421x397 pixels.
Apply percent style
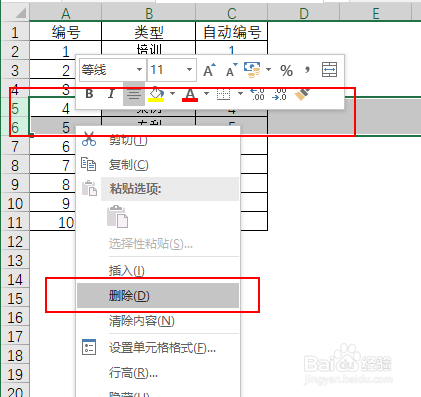286,70
